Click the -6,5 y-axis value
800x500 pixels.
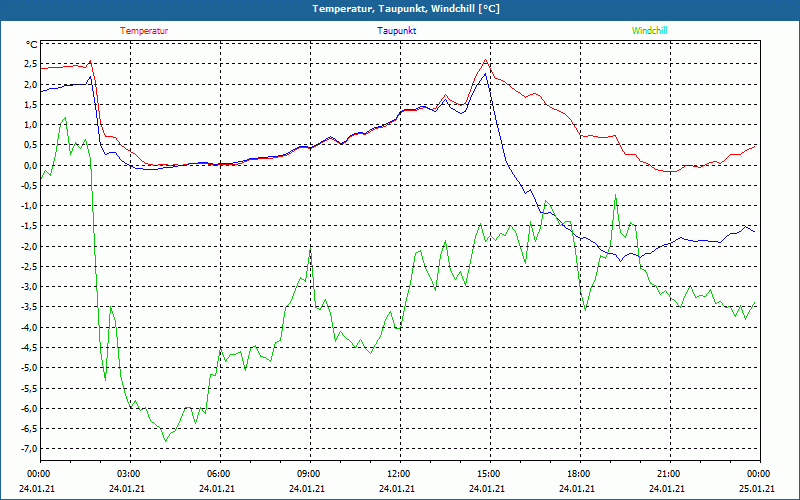29,429
